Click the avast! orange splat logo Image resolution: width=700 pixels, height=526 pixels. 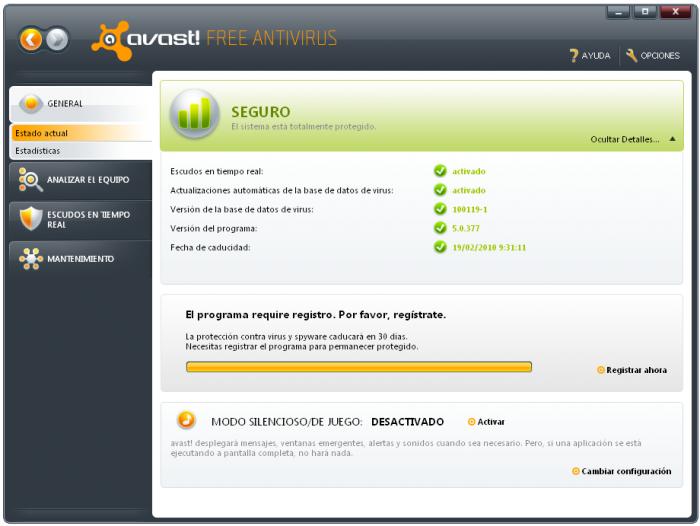(112, 41)
